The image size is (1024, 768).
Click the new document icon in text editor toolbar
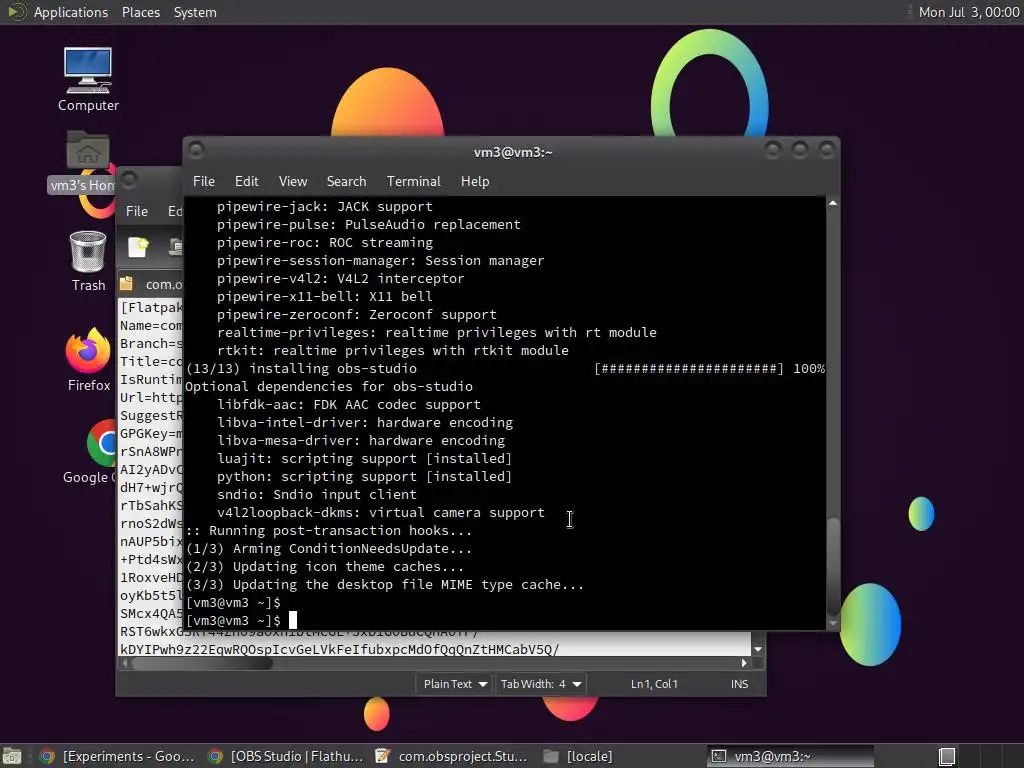[138, 247]
